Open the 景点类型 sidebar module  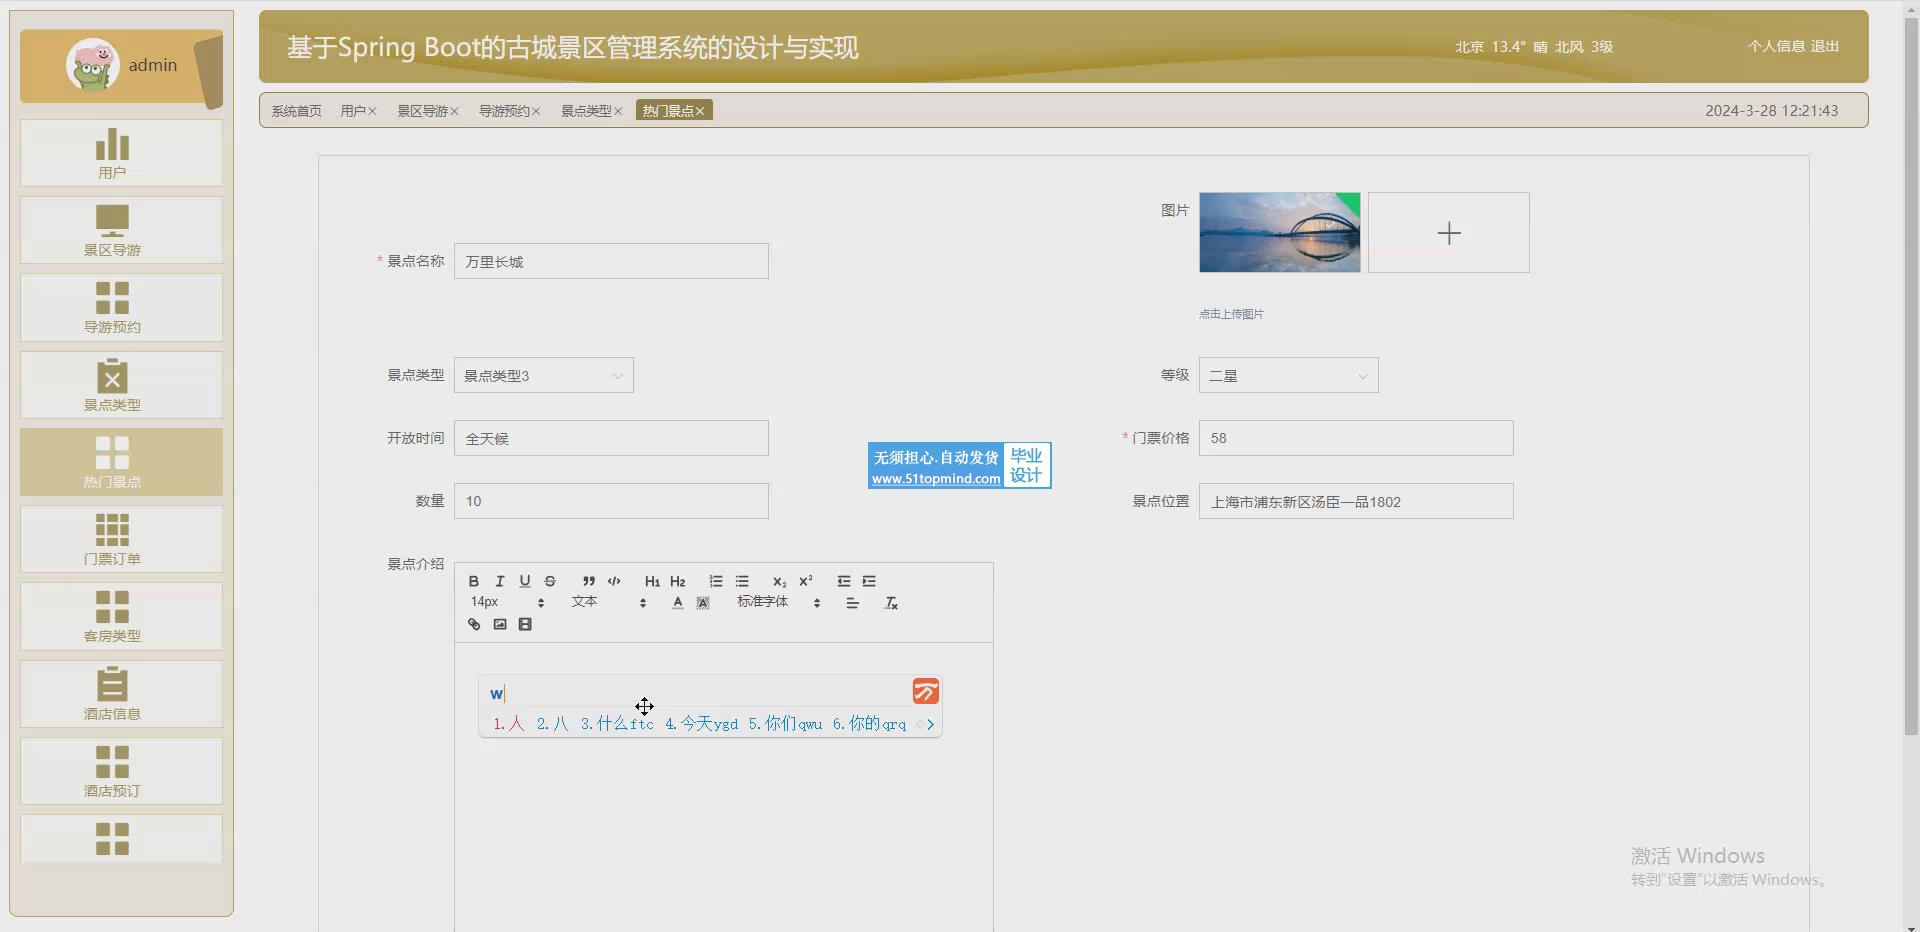[x=121, y=385]
